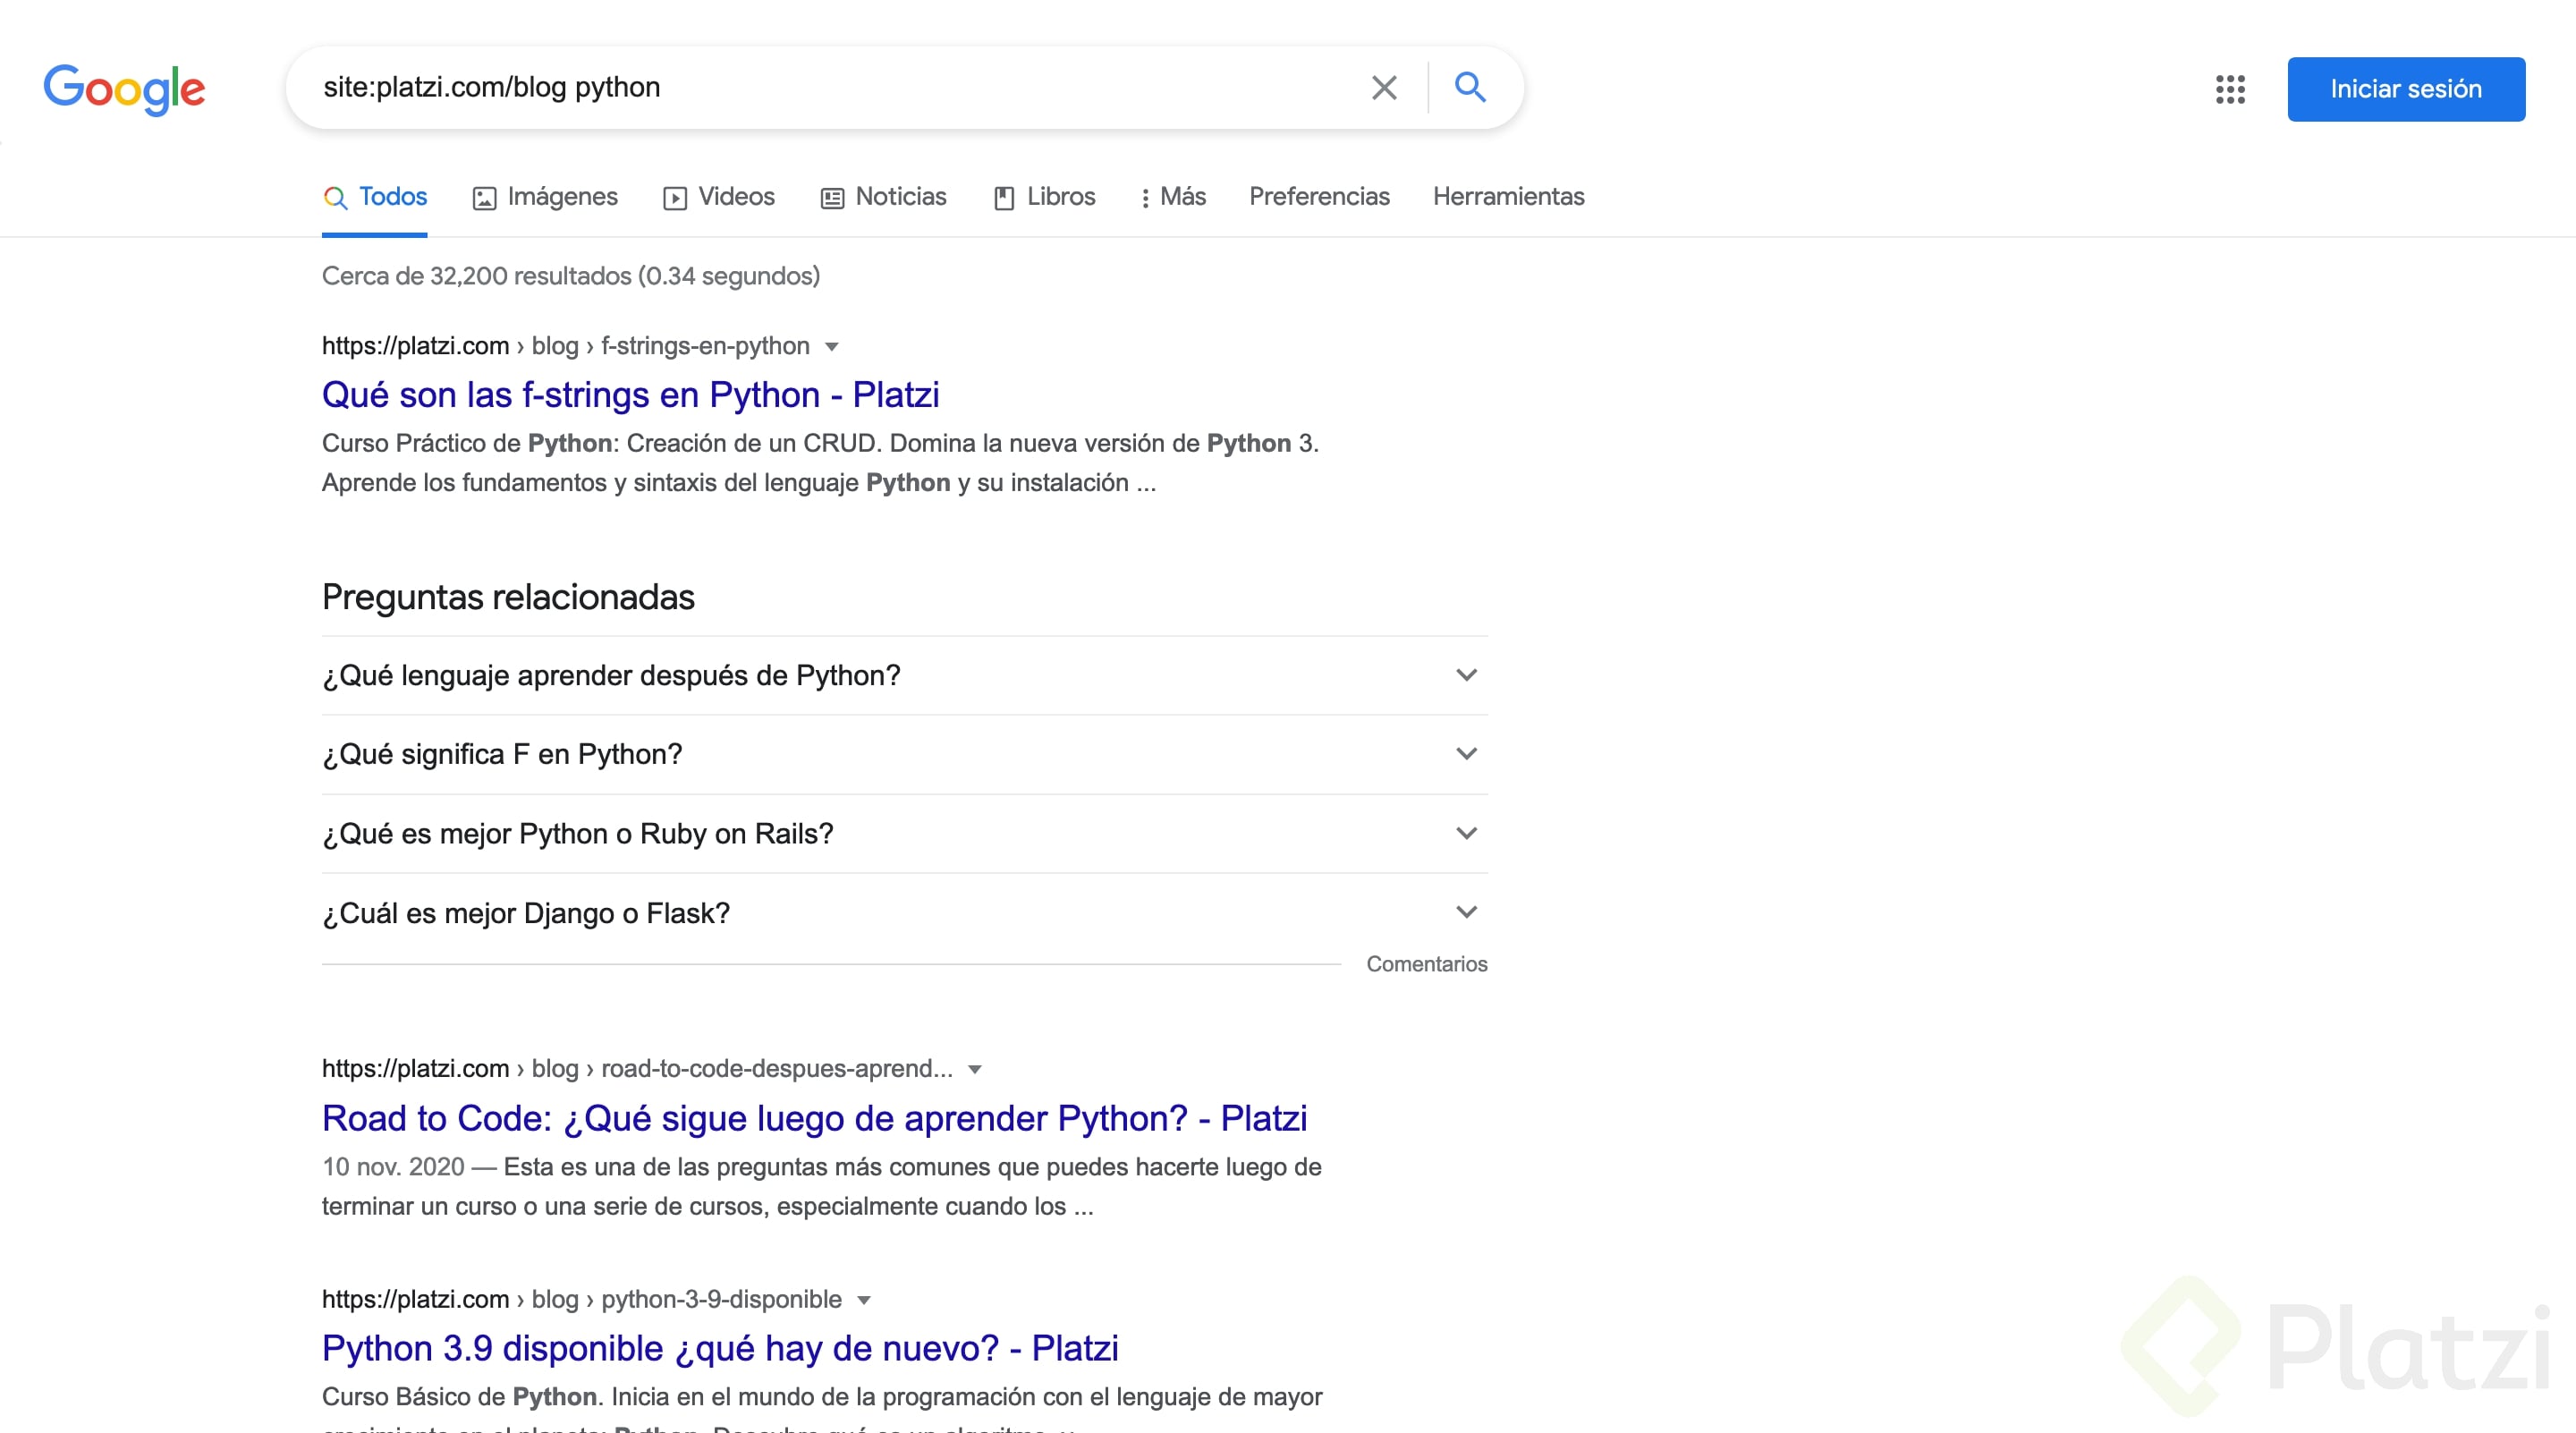
Task: Open the arrow next to python-3-9-disponible breadcrumb
Action: 864,1299
